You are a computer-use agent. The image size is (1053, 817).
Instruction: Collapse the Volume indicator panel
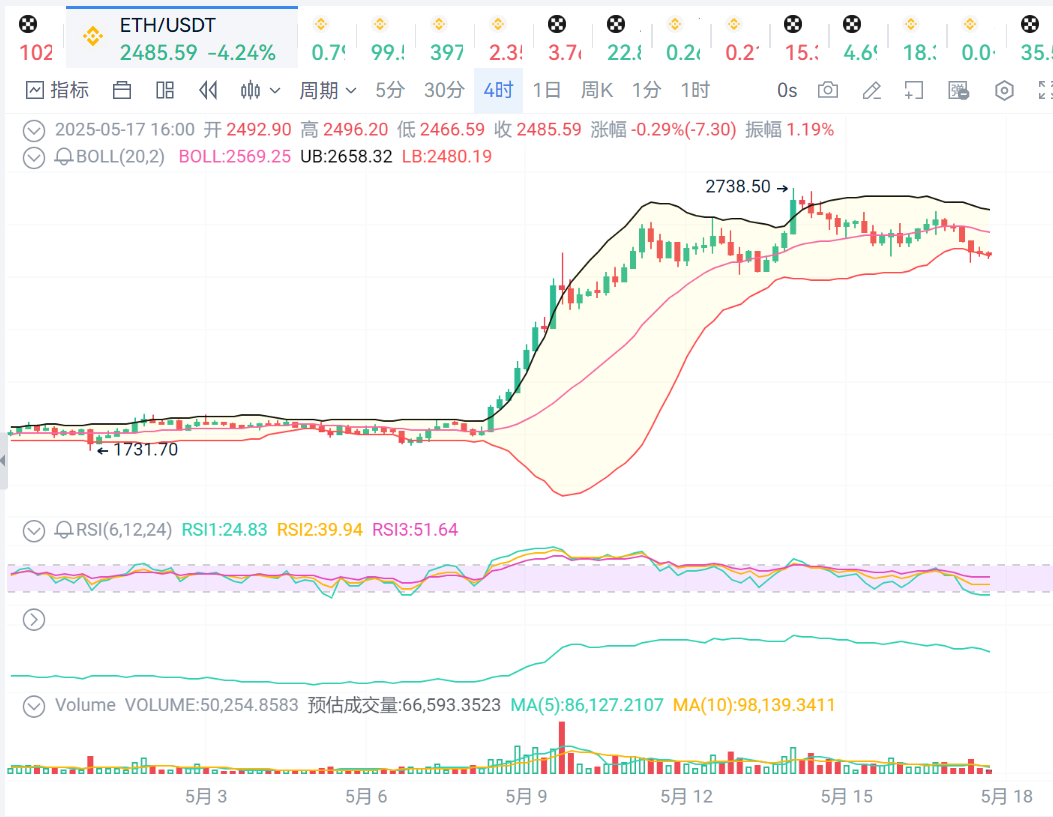[x=34, y=706]
